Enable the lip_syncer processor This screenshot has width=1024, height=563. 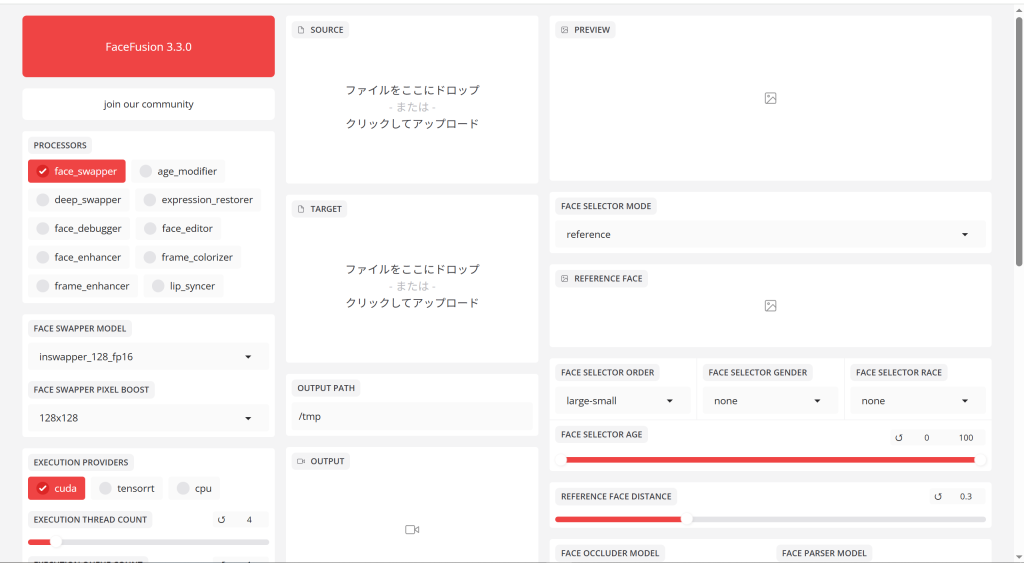click(184, 286)
